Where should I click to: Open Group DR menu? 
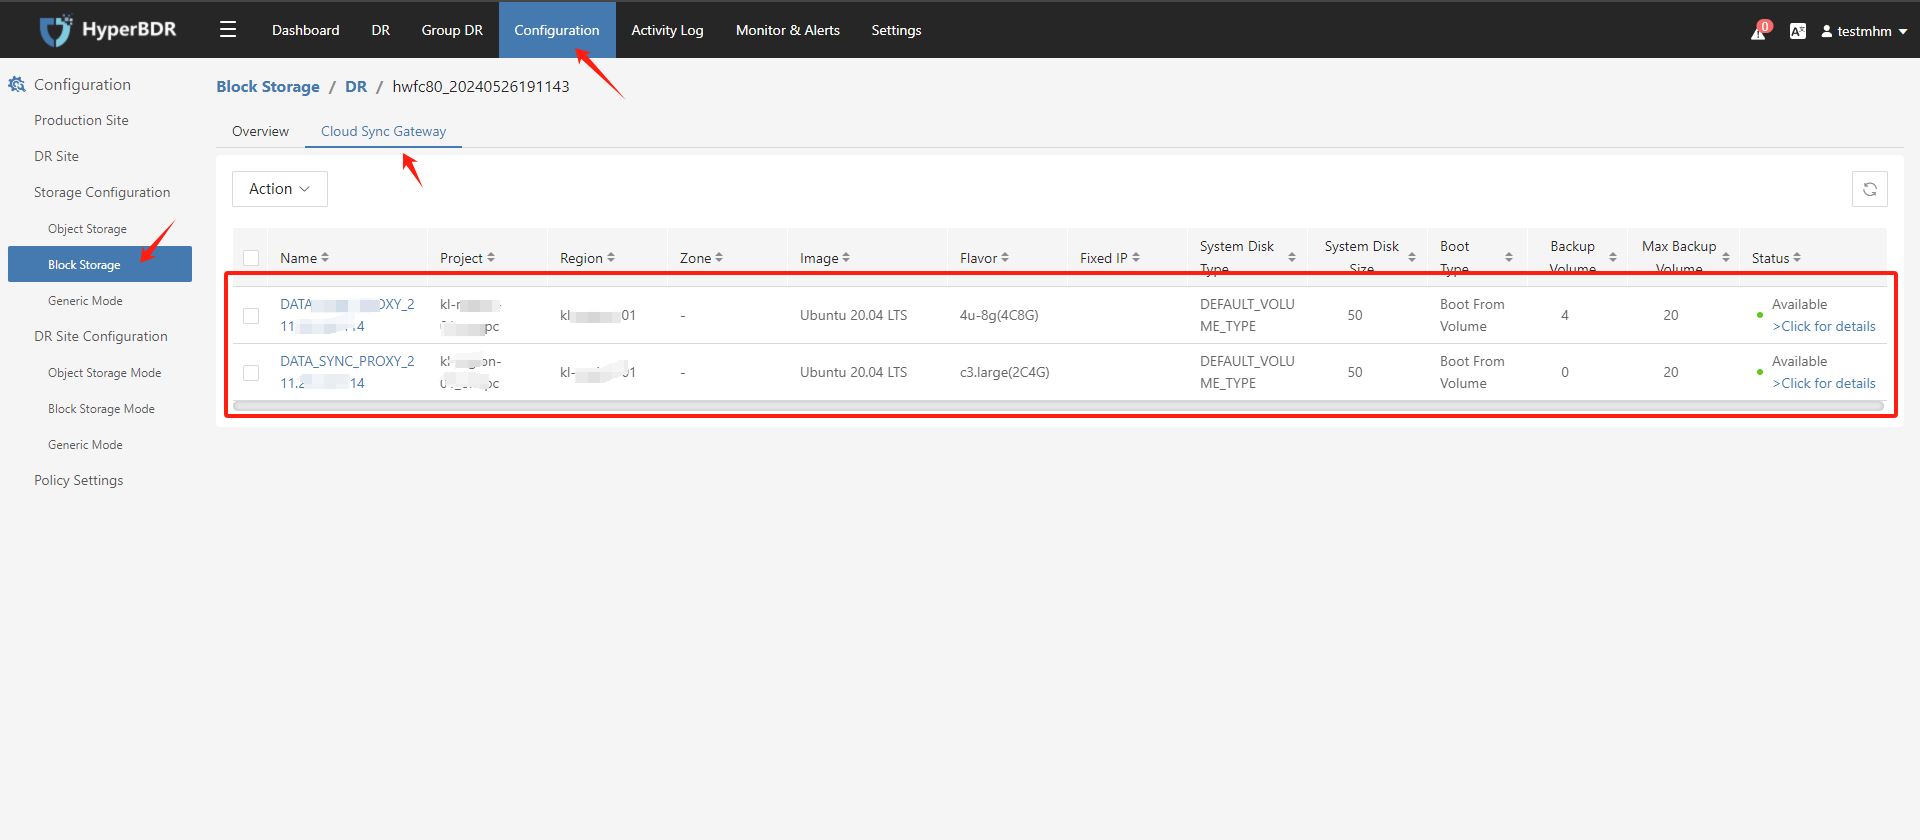[x=452, y=30]
